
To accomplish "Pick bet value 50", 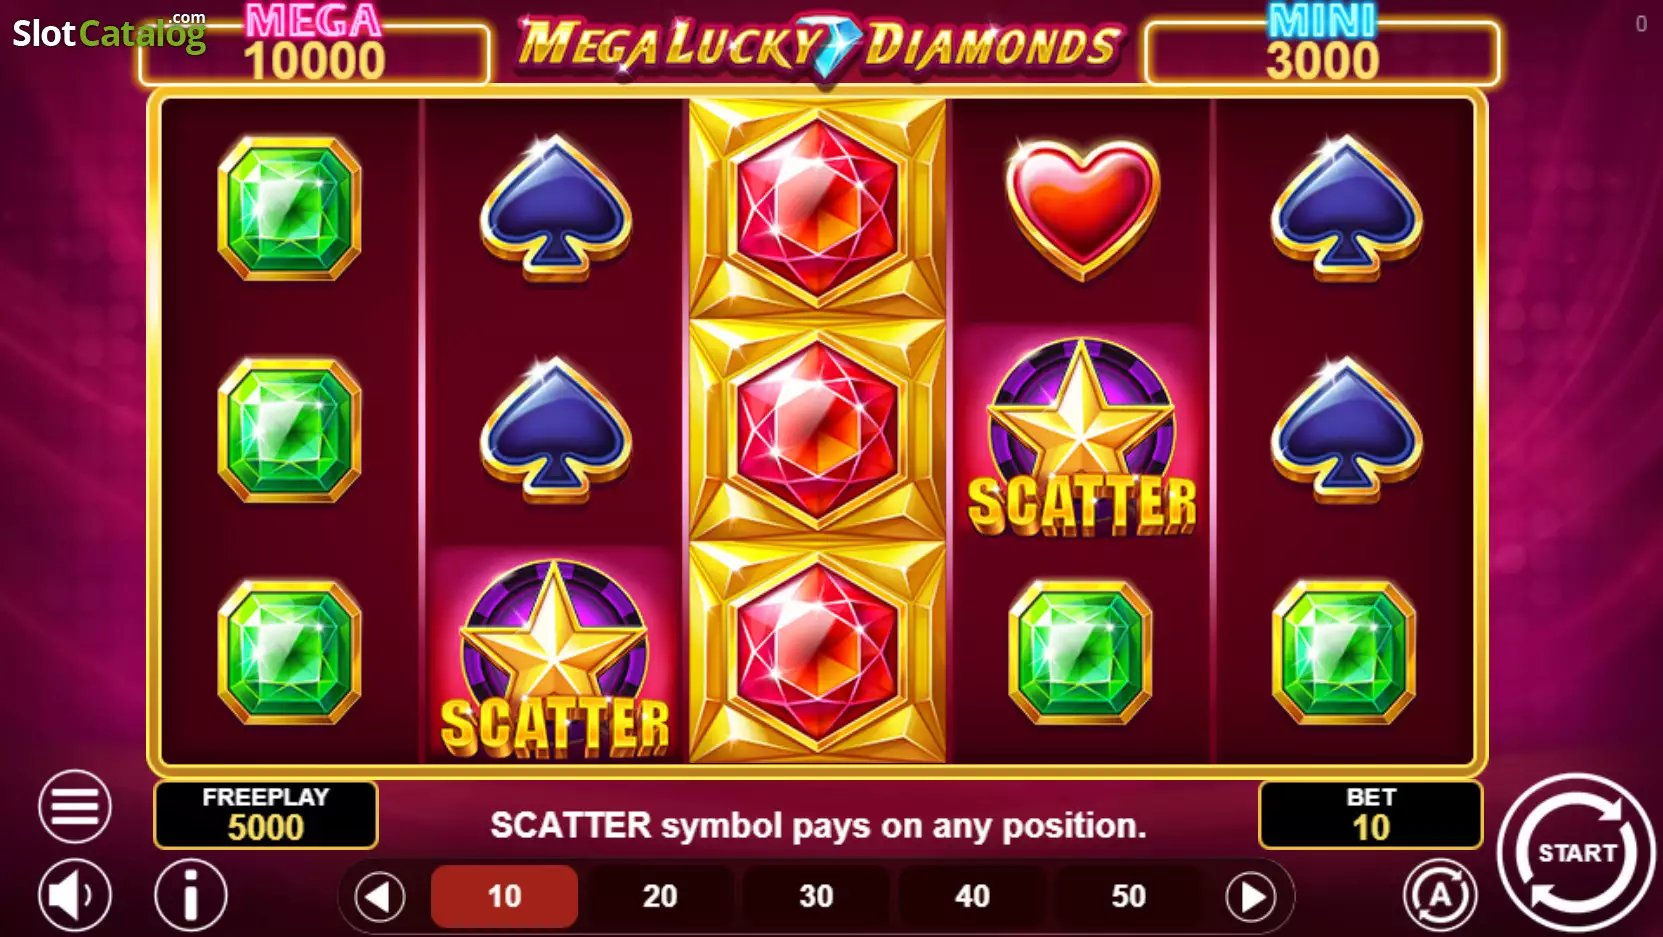I will [1128, 896].
